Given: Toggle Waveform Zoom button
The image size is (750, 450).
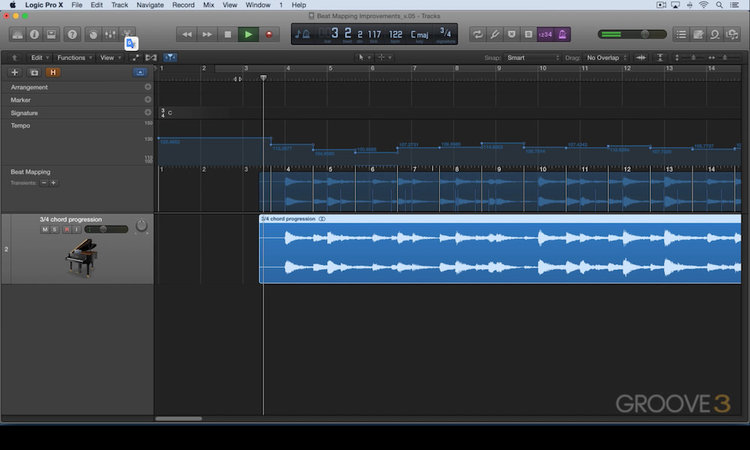Looking at the screenshot, I should click(641, 58).
